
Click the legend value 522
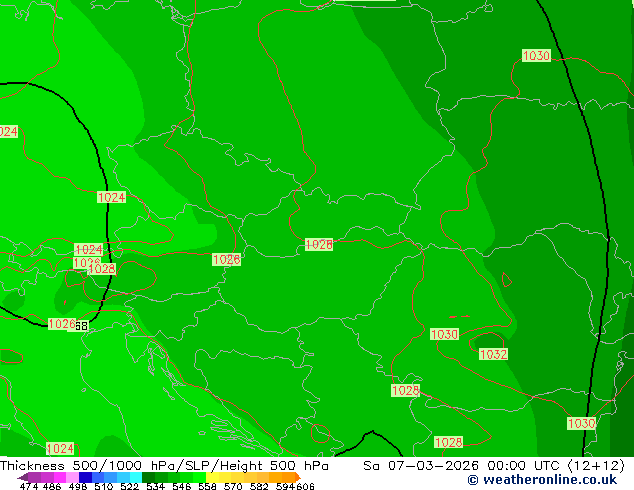129,486
